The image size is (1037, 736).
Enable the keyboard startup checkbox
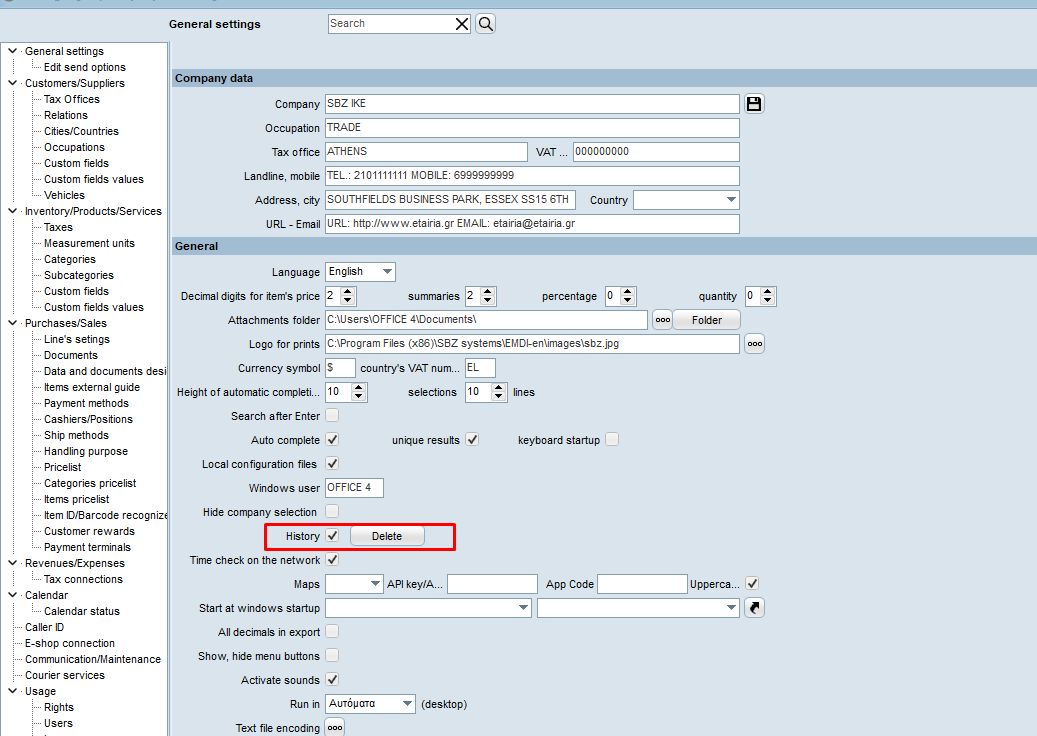(612, 440)
